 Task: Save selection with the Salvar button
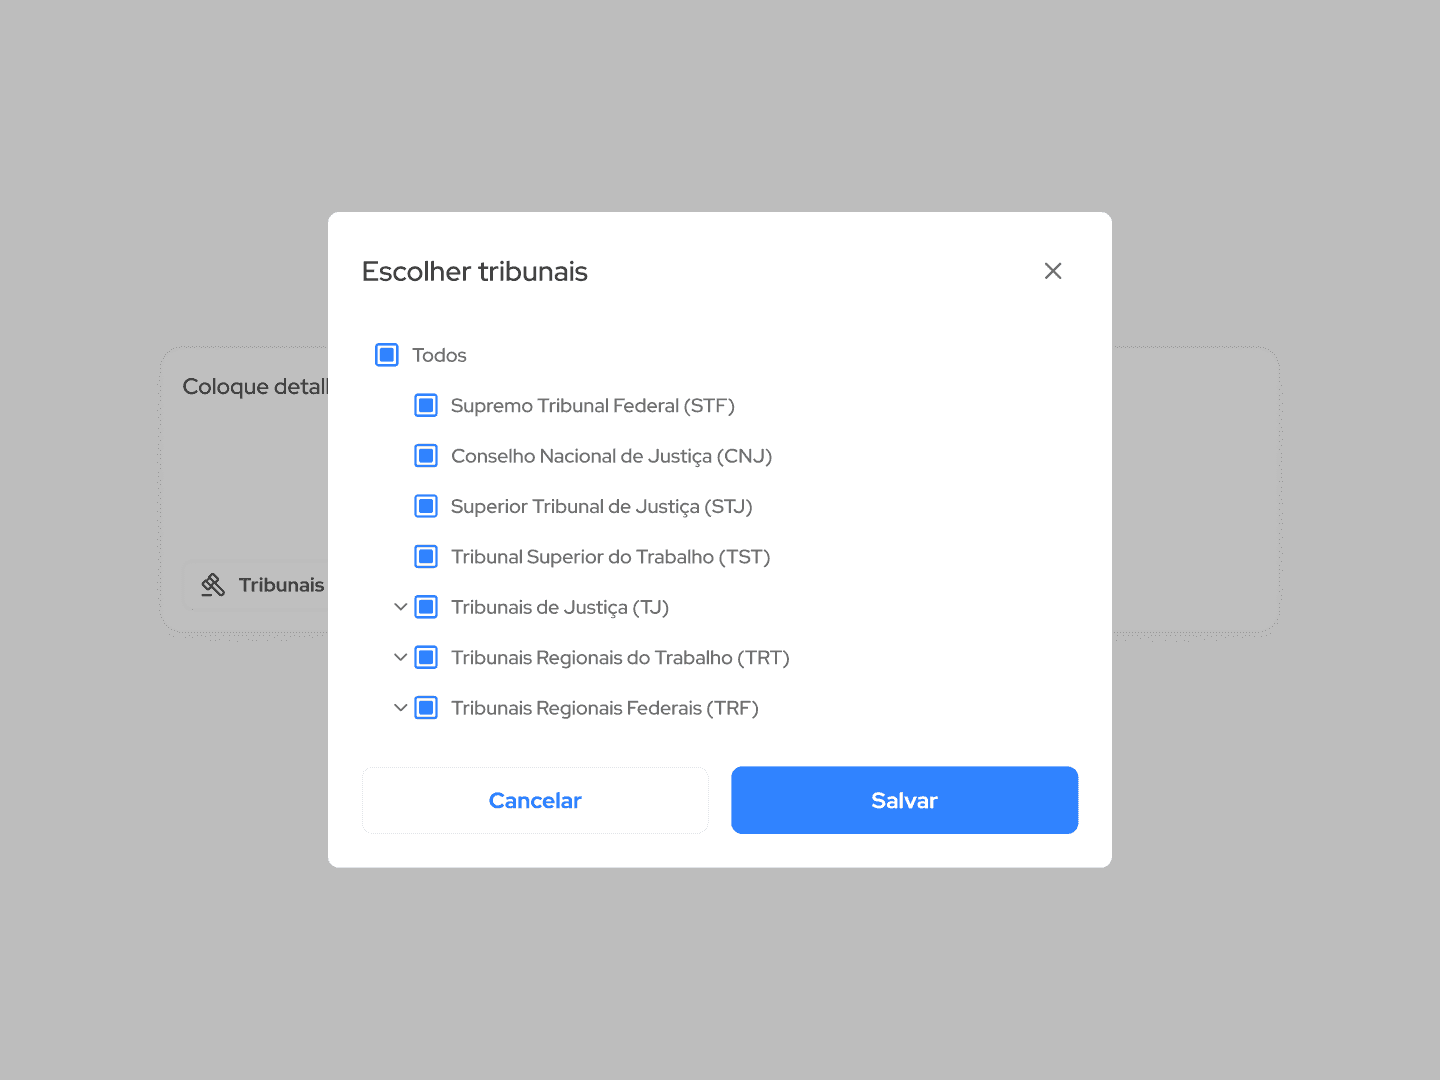[904, 800]
